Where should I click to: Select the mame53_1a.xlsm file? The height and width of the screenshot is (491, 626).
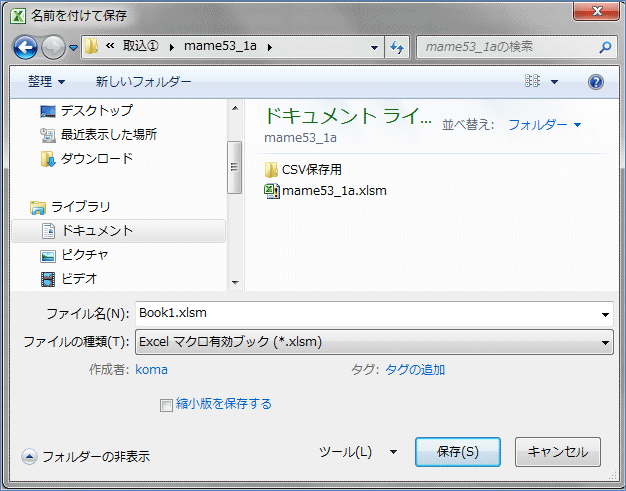click(x=334, y=191)
